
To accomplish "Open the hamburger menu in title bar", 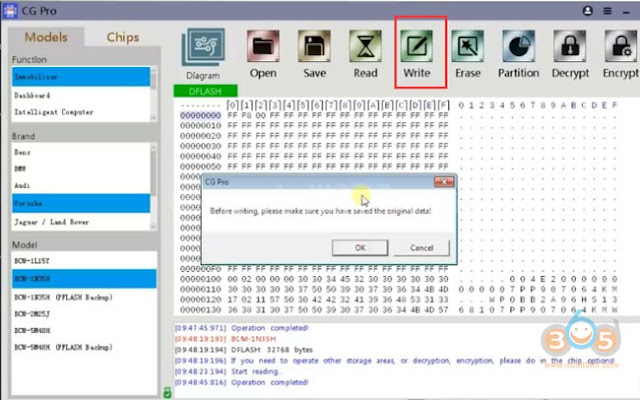I will pyautogui.click(x=608, y=11).
